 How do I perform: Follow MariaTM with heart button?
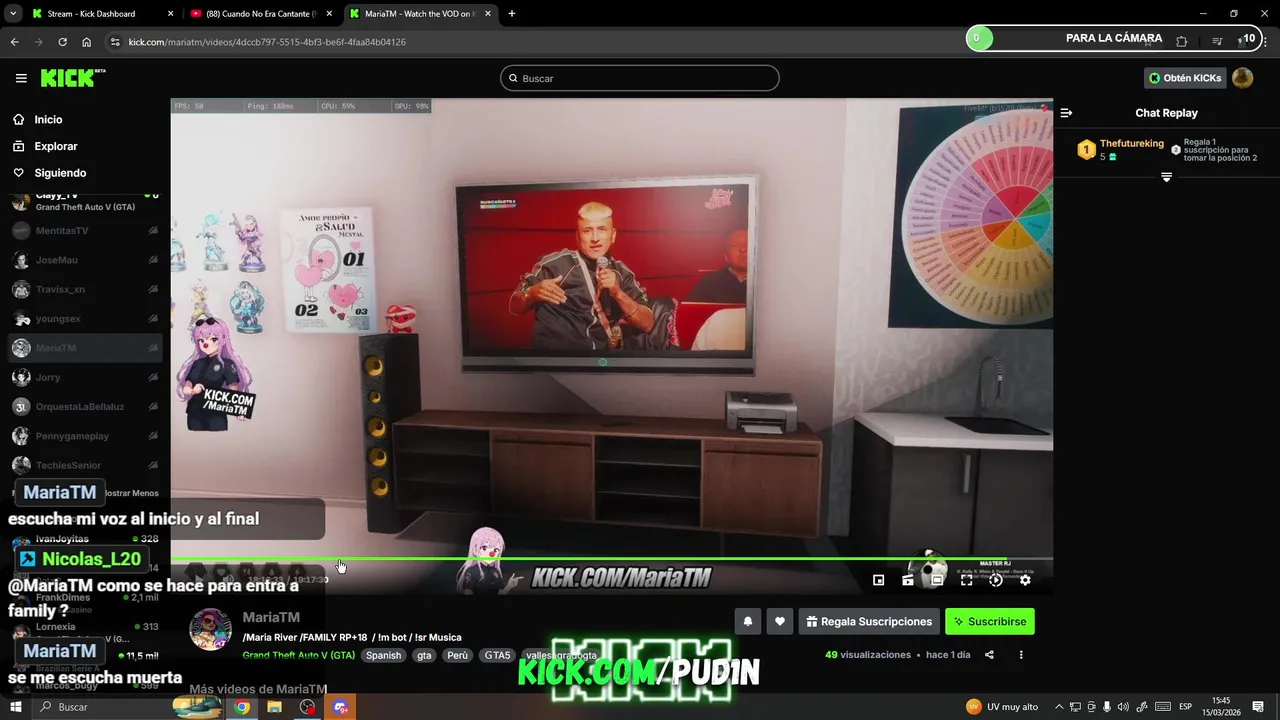pyautogui.click(x=780, y=621)
